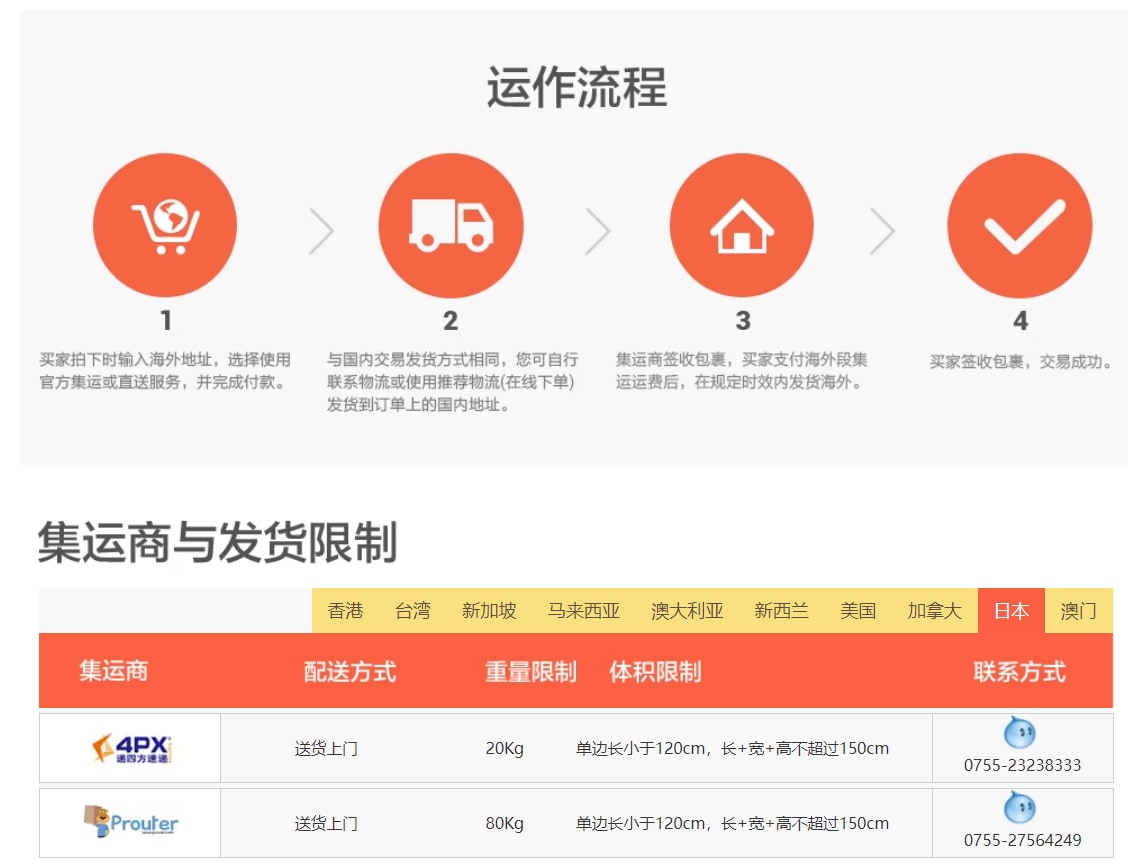Switch to the 香港 tab
This screenshot has height=865, width=1128.
point(345,611)
